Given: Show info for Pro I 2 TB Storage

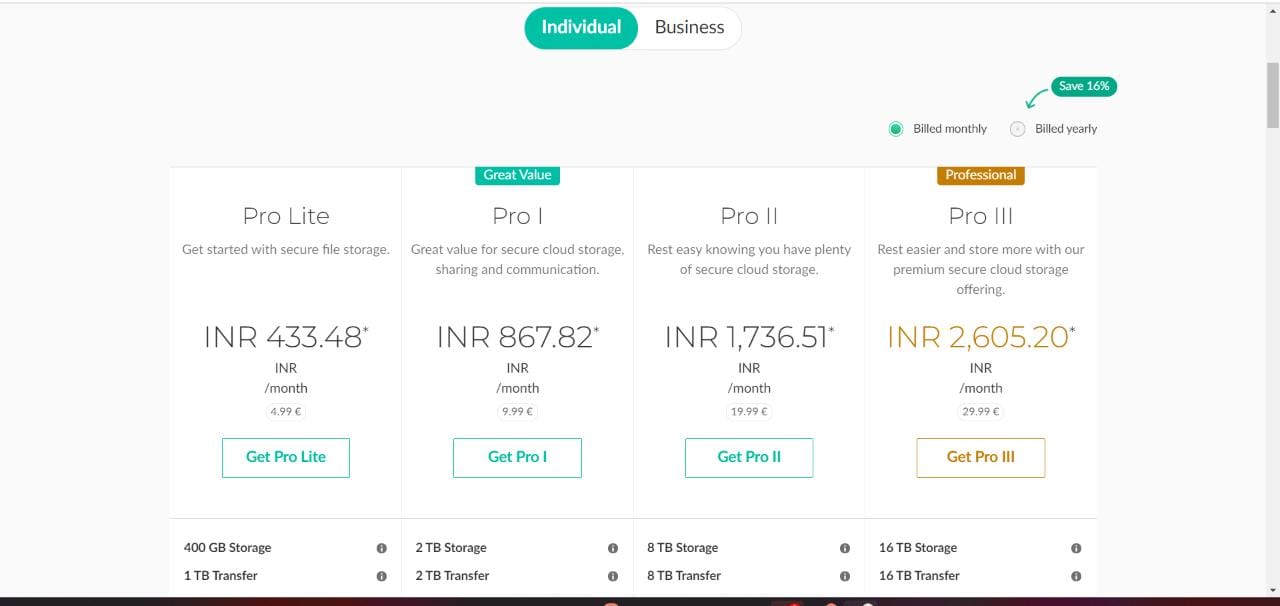Looking at the screenshot, I should [x=613, y=548].
